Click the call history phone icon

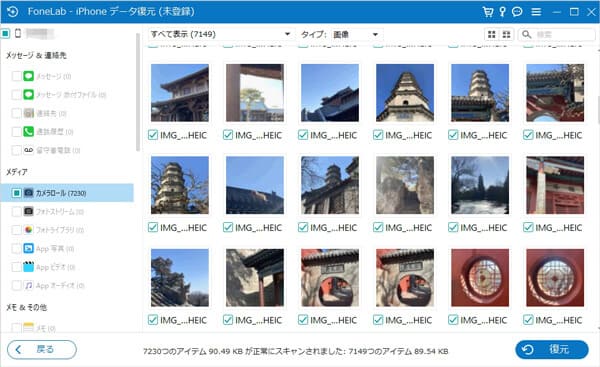pos(29,131)
